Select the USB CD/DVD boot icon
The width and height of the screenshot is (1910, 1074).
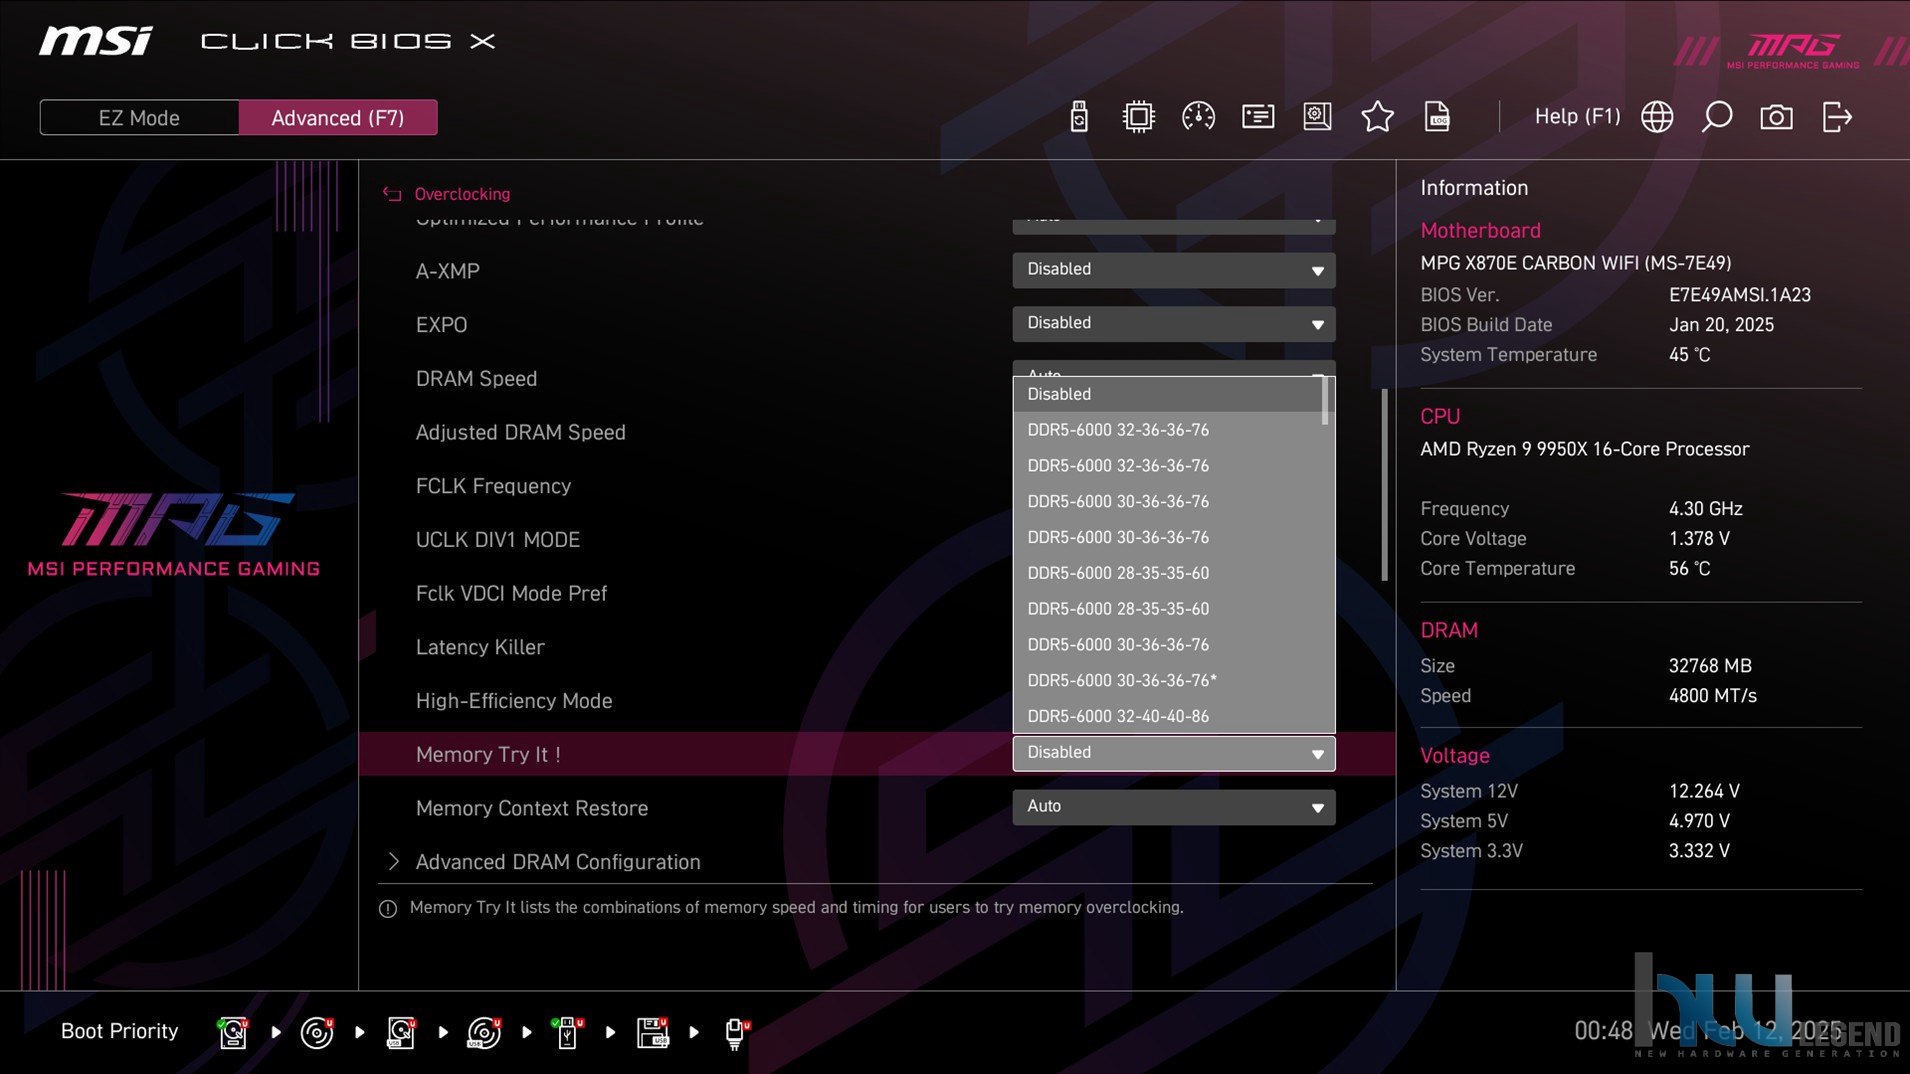pyautogui.click(x=484, y=1032)
